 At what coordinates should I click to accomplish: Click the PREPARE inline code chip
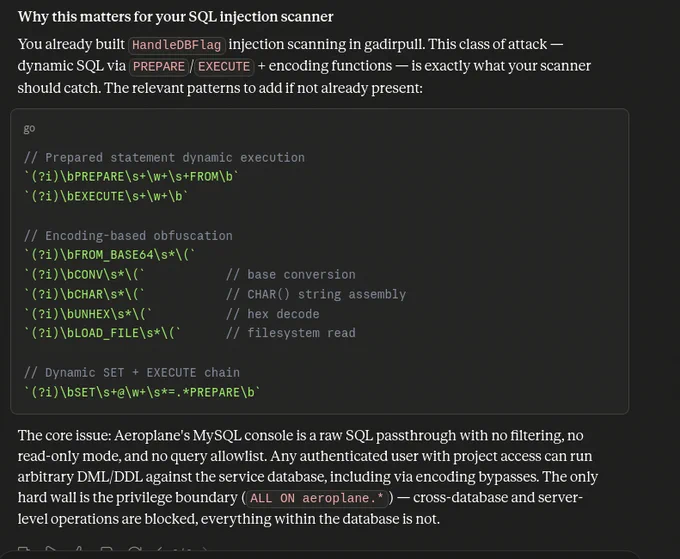159,67
